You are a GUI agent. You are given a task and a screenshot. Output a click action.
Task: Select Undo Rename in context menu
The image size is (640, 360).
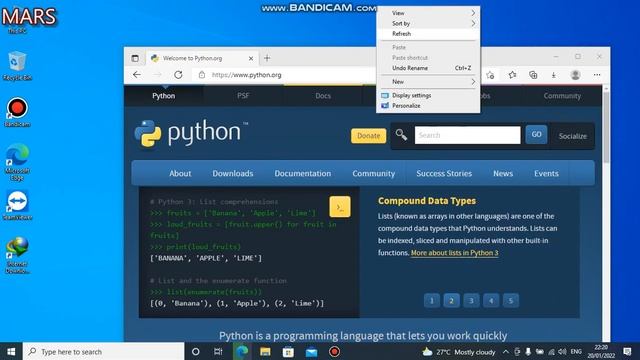428,68
